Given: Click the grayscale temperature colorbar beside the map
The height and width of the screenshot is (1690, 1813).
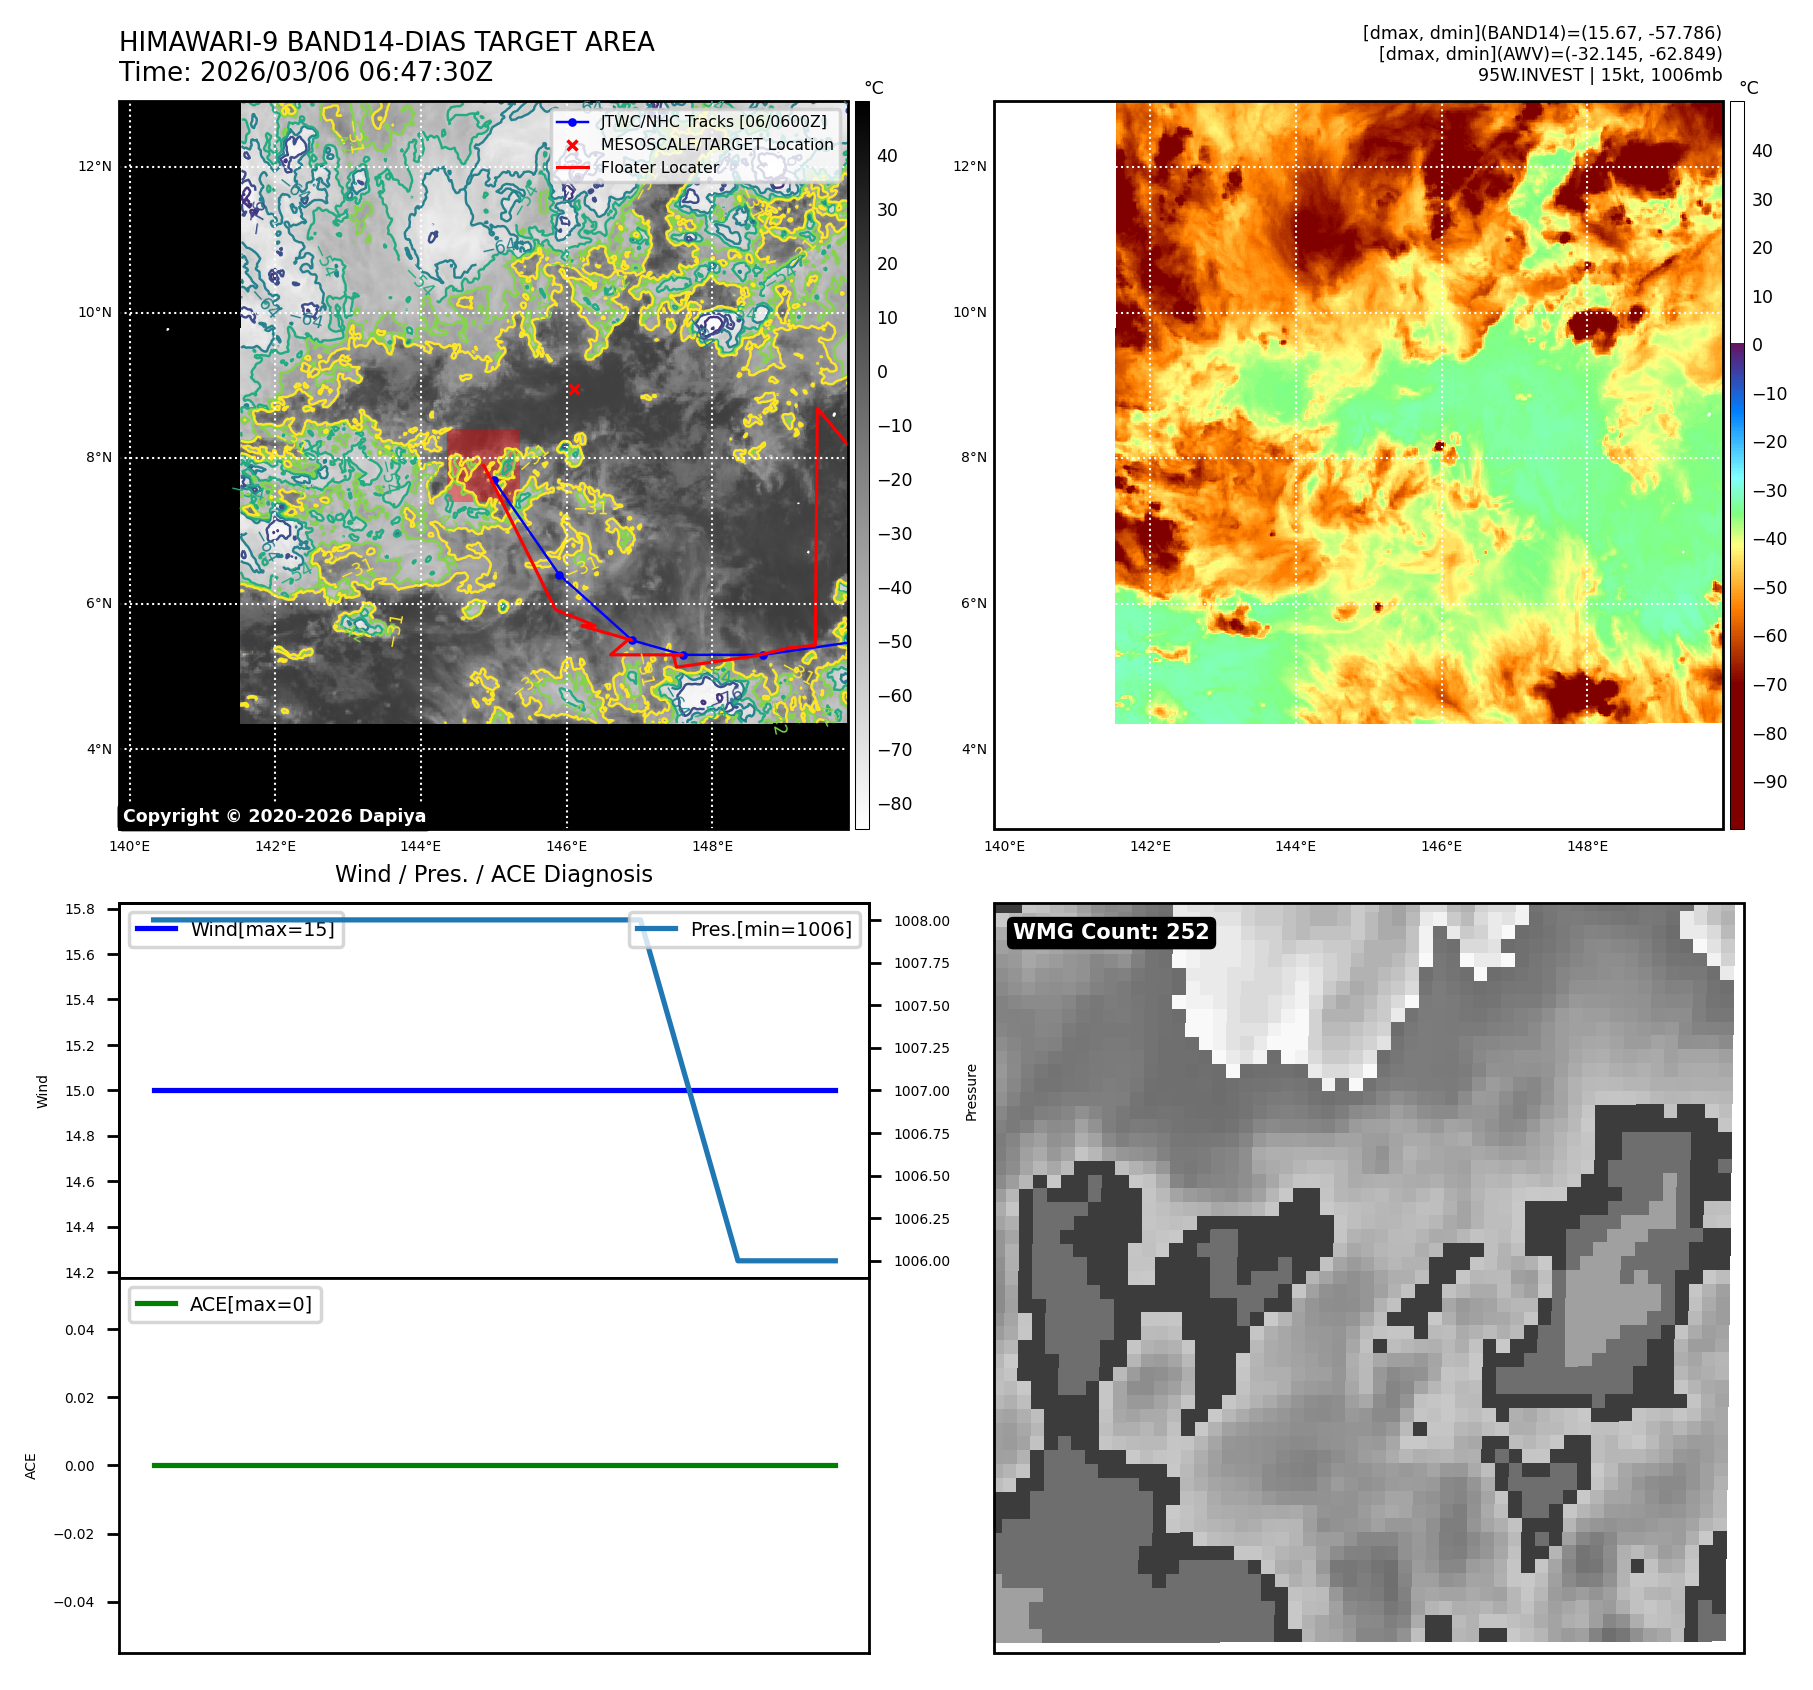Looking at the screenshot, I should 862,465.
